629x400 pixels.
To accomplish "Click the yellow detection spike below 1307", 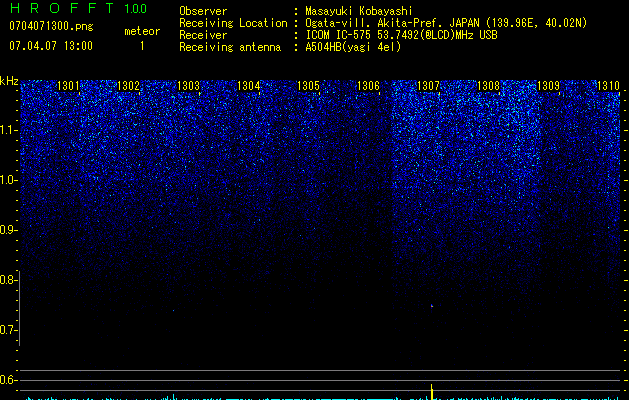I will coord(432,392).
